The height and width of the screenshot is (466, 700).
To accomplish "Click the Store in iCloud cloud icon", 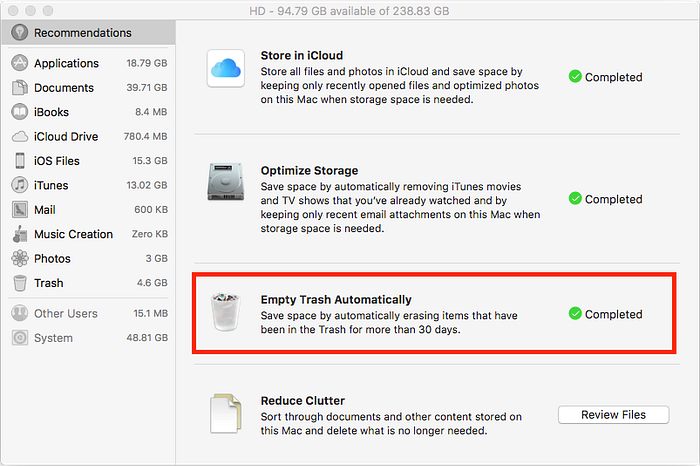I will [225, 69].
